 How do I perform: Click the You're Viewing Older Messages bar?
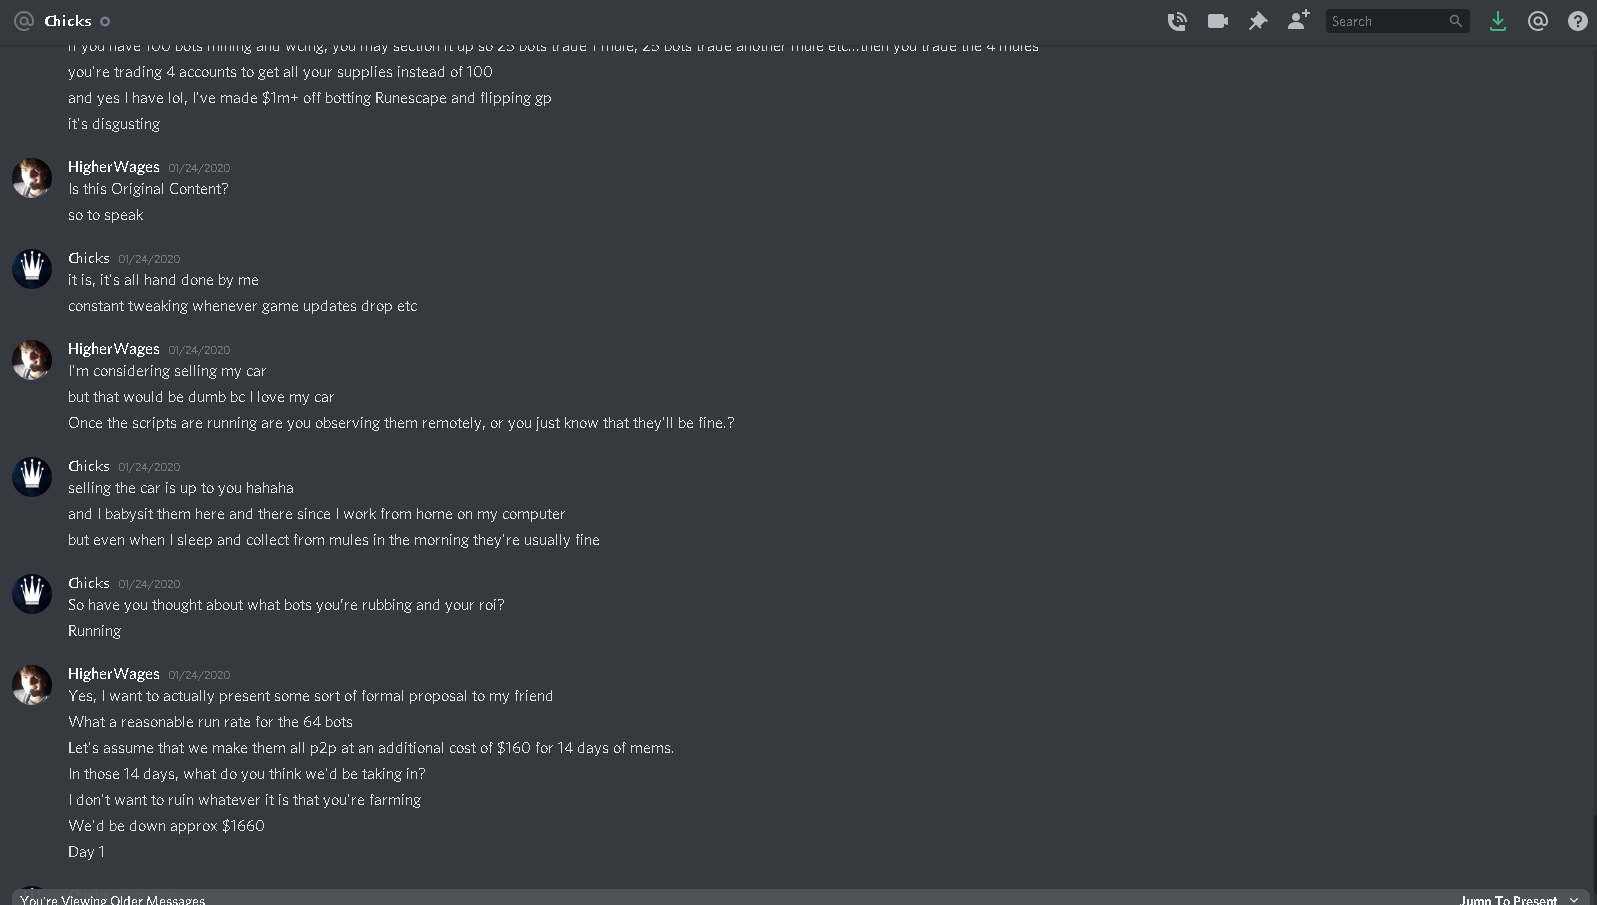click(x=798, y=897)
